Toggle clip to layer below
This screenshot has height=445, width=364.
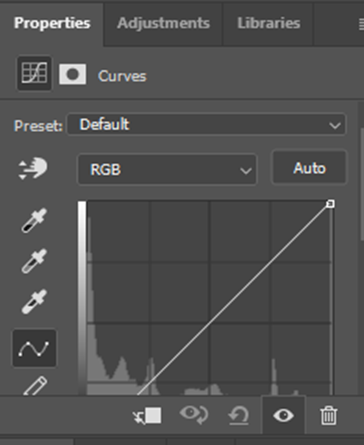pos(147,416)
